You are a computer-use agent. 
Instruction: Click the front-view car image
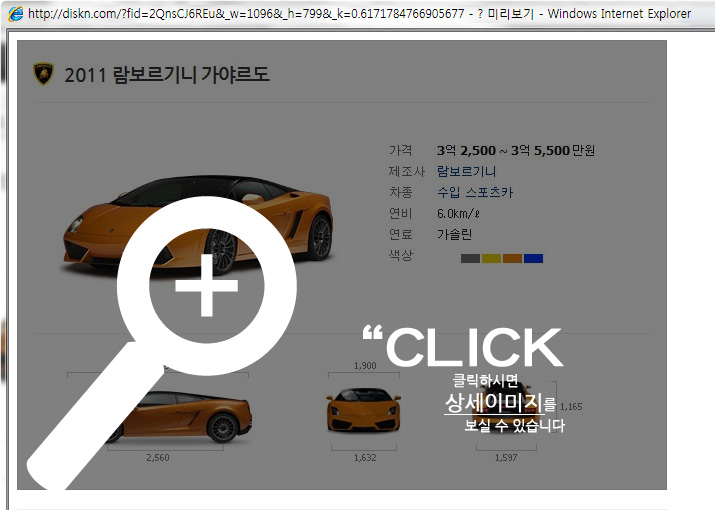coord(363,409)
